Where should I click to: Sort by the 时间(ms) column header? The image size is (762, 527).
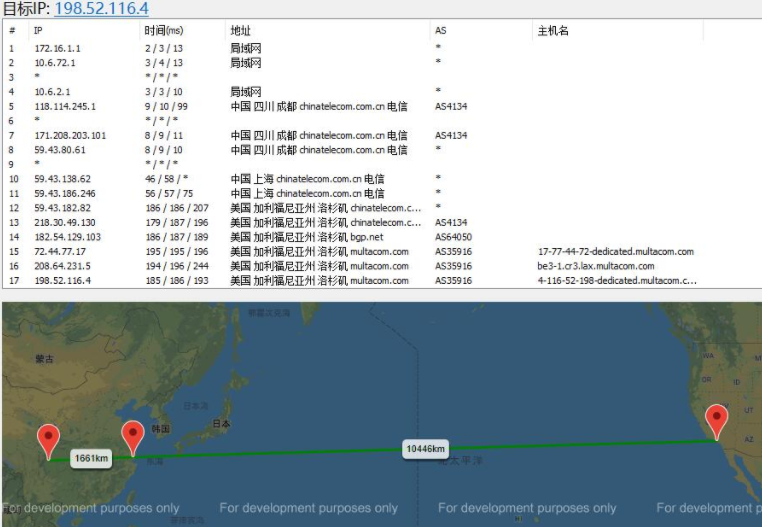pyautogui.click(x=164, y=31)
